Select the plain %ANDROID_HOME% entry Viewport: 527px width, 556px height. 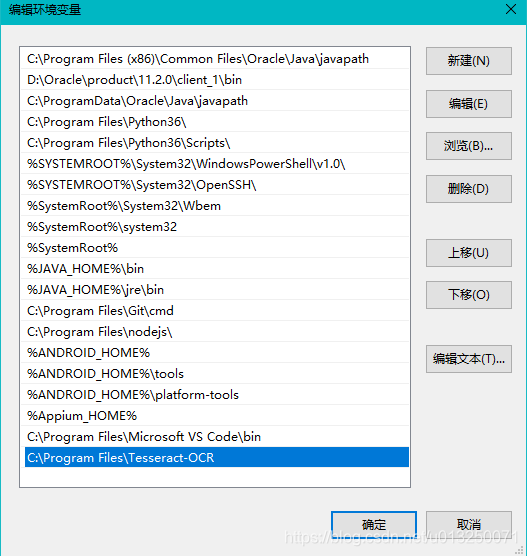click(x=215, y=353)
